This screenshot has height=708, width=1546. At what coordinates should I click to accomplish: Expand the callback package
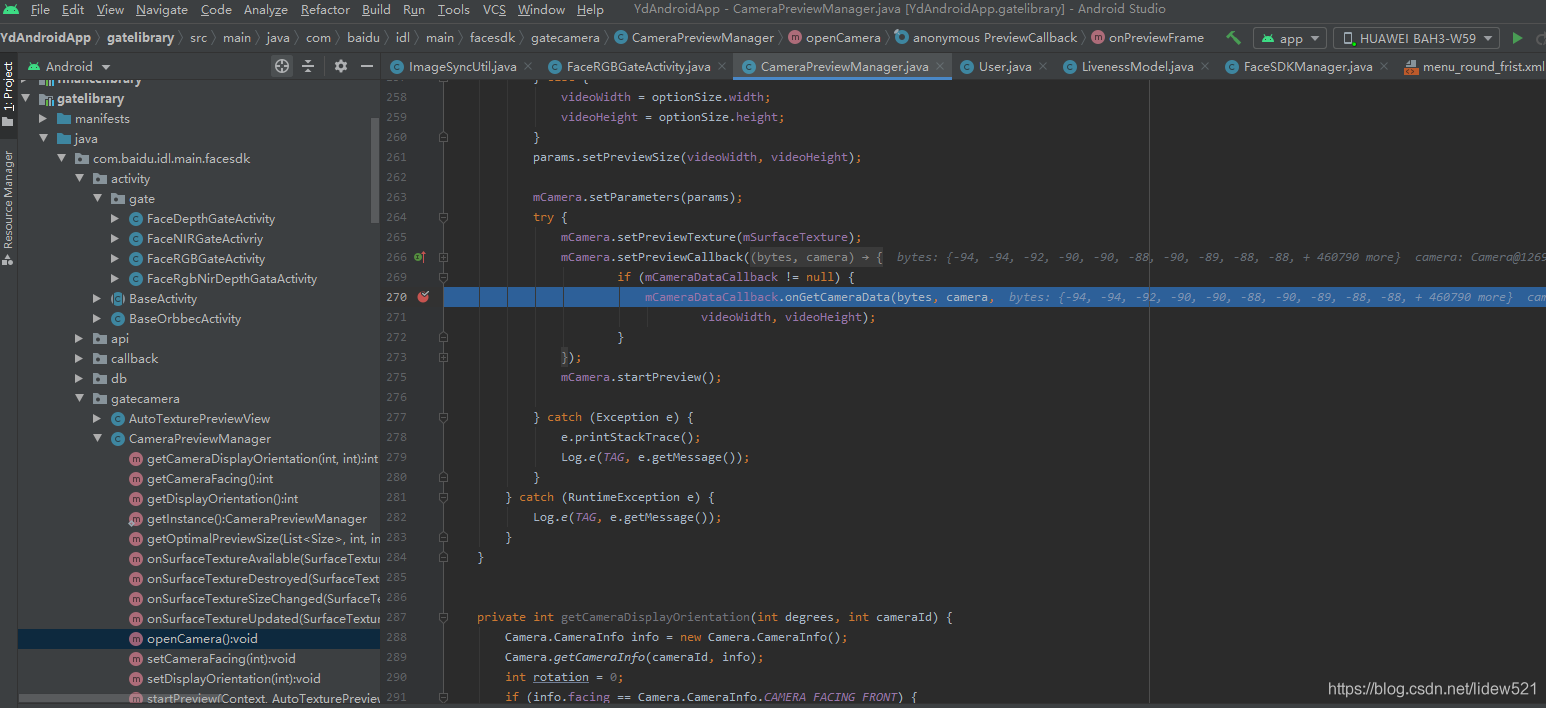coord(79,359)
